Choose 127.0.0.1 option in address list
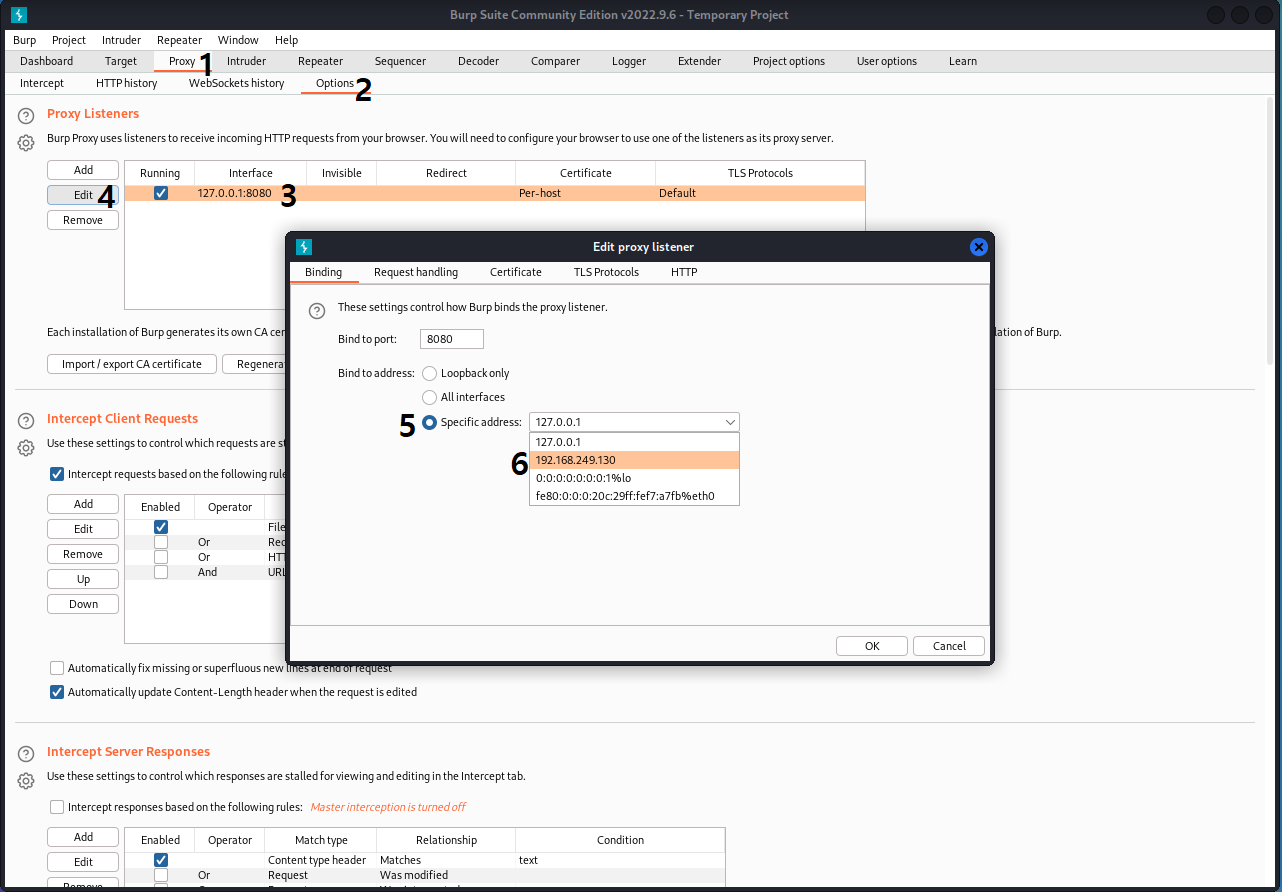The width and height of the screenshot is (1282, 892). [x=635, y=442]
